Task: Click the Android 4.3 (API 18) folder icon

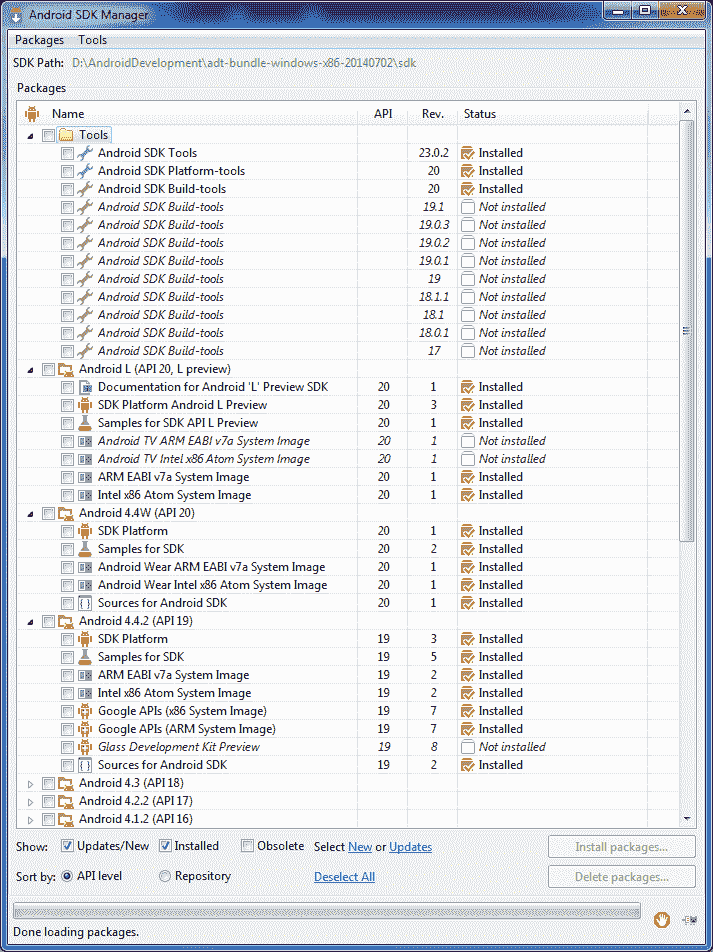Action: tap(66, 783)
